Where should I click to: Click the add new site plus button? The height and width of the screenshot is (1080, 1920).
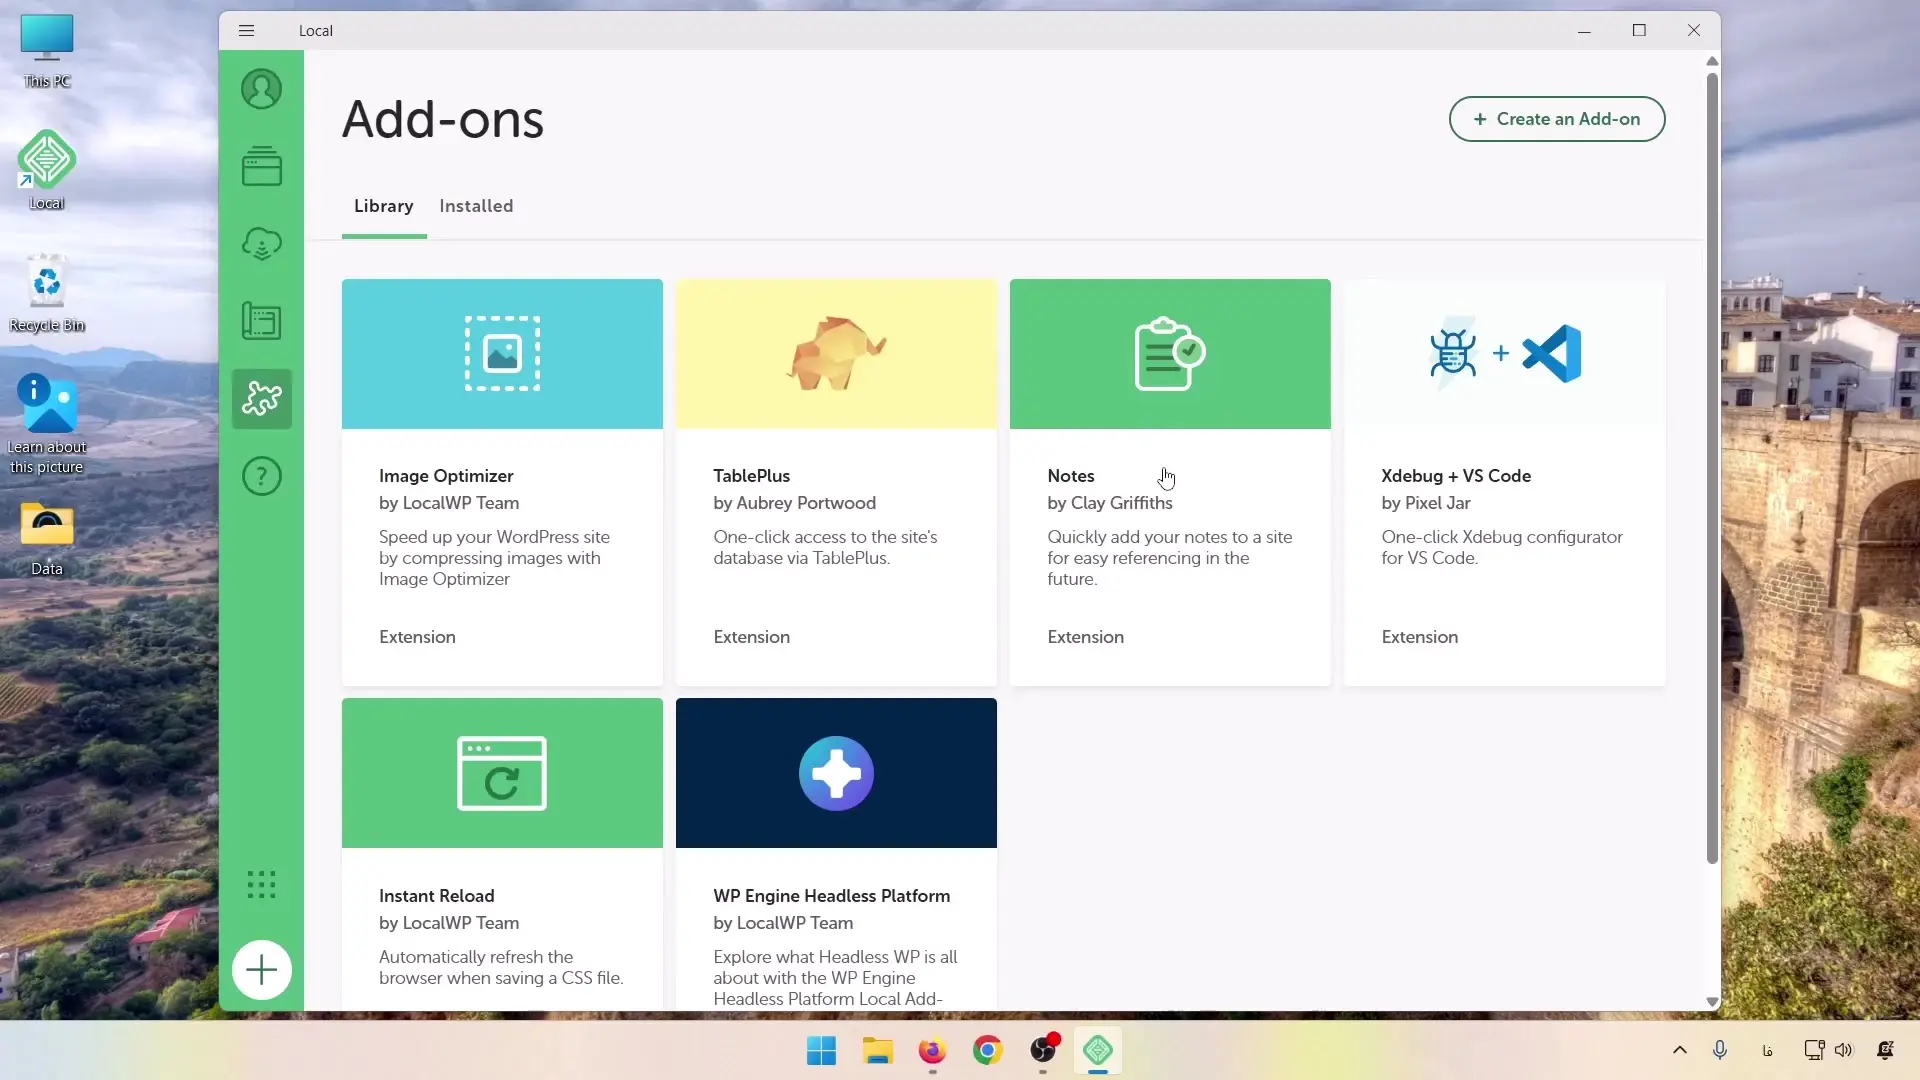[261, 970]
